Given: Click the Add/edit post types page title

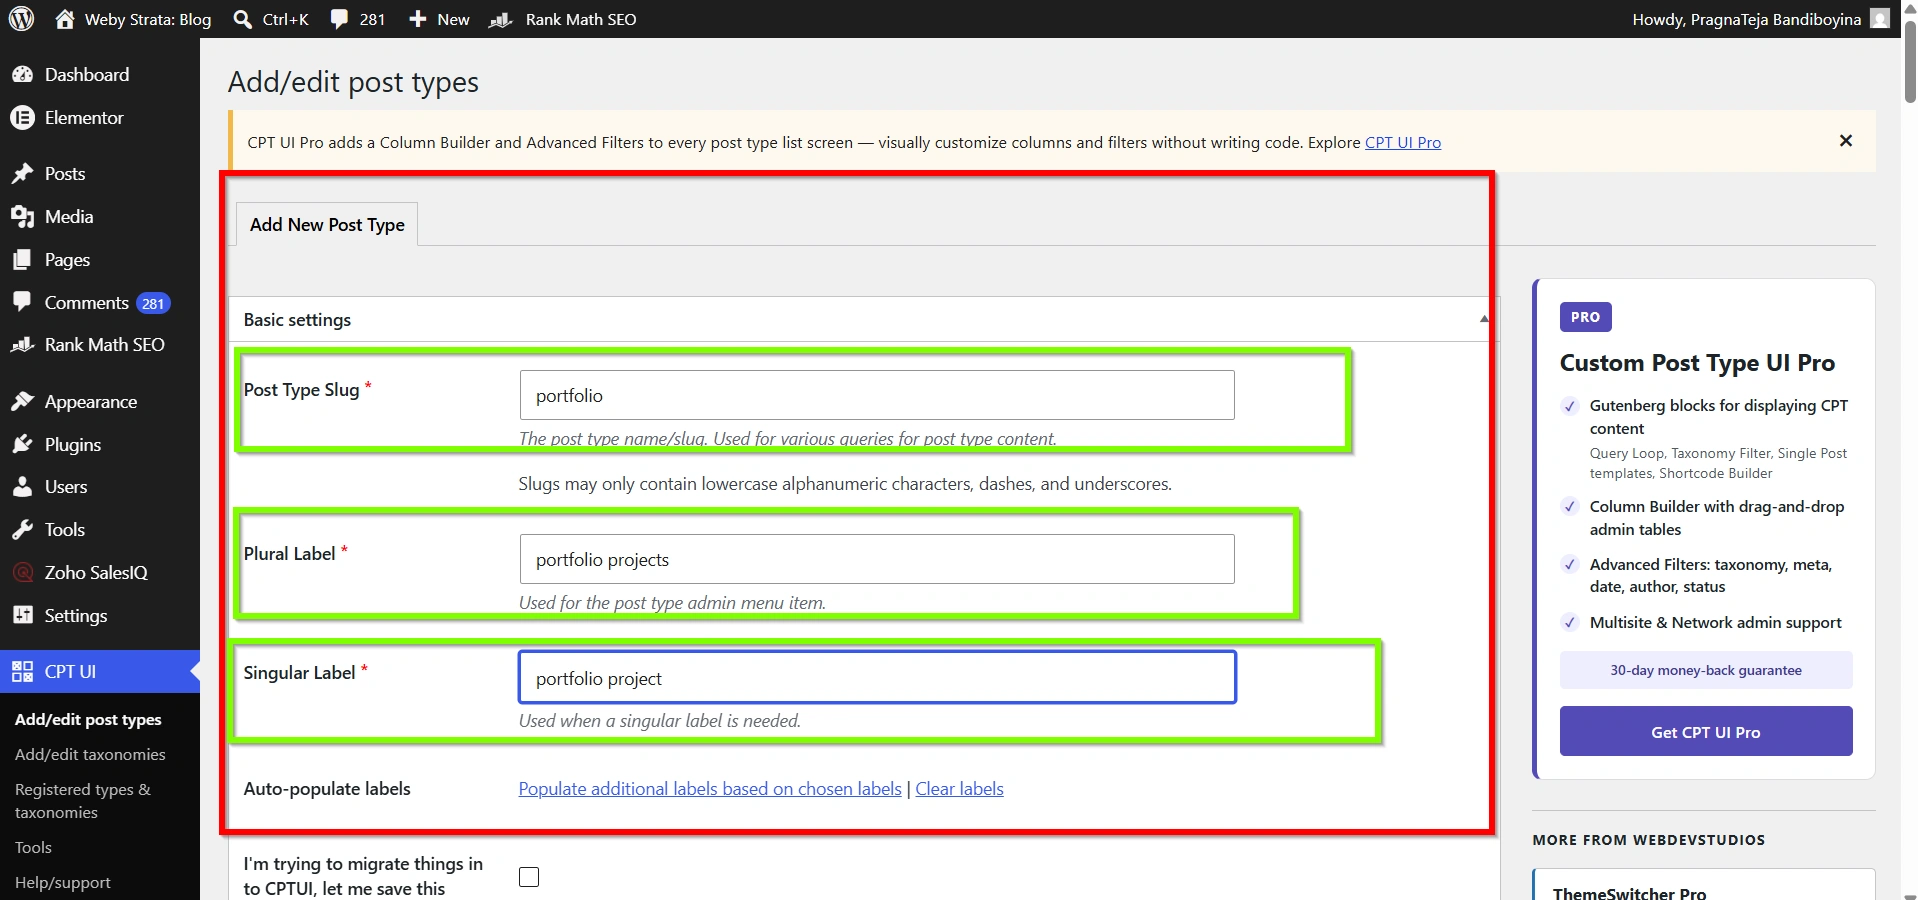Looking at the screenshot, I should point(353,82).
